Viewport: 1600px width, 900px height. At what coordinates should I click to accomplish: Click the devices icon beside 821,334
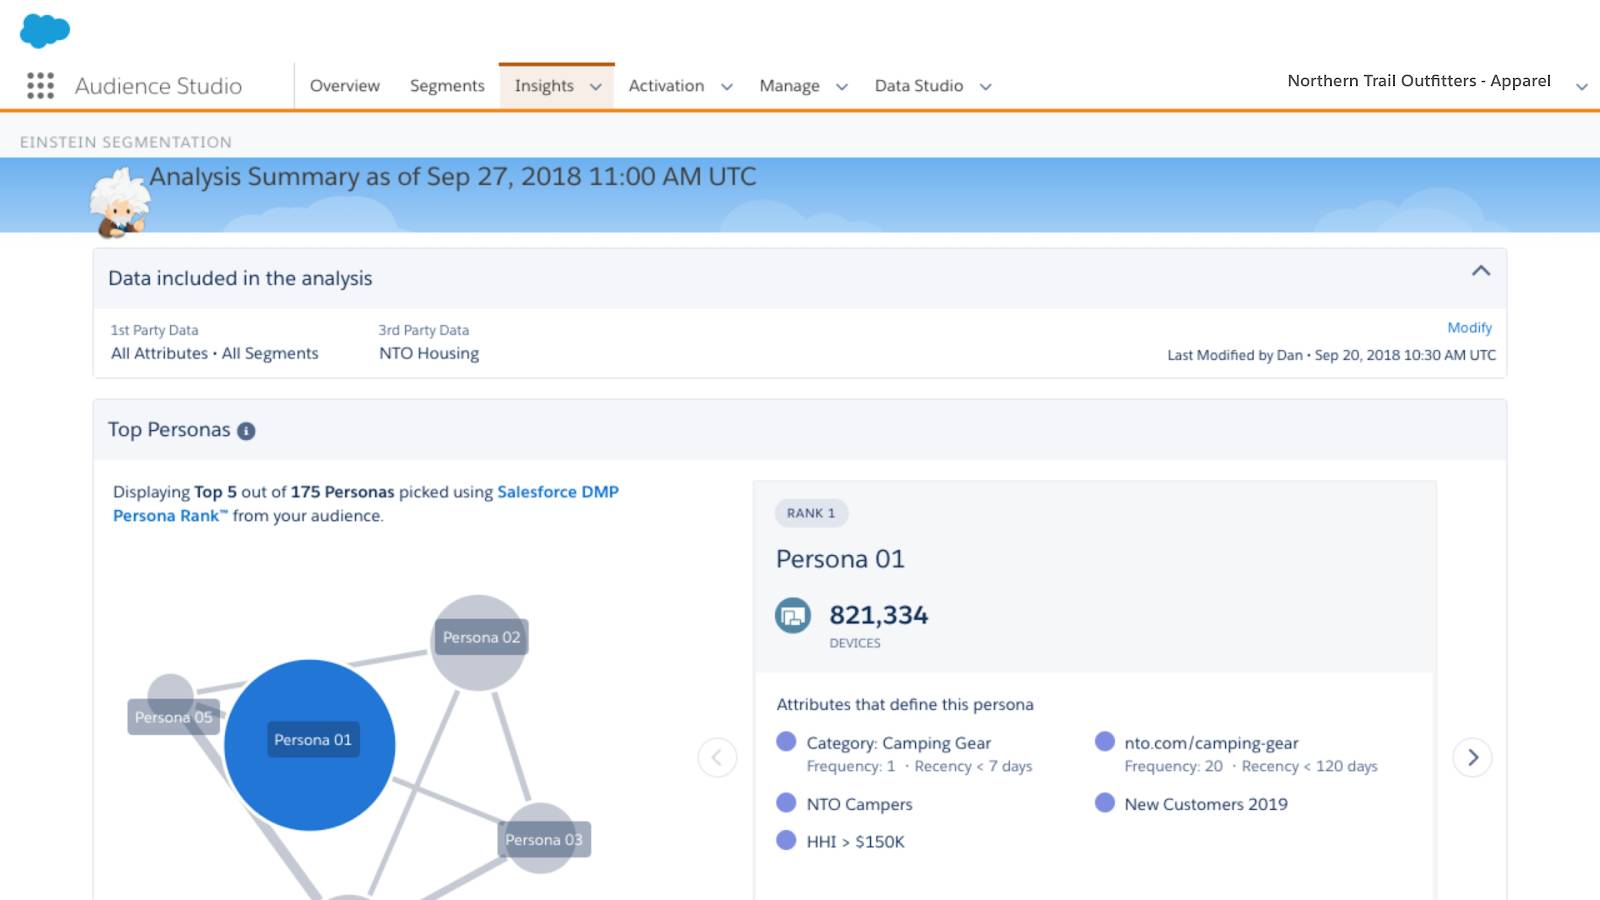coord(793,615)
